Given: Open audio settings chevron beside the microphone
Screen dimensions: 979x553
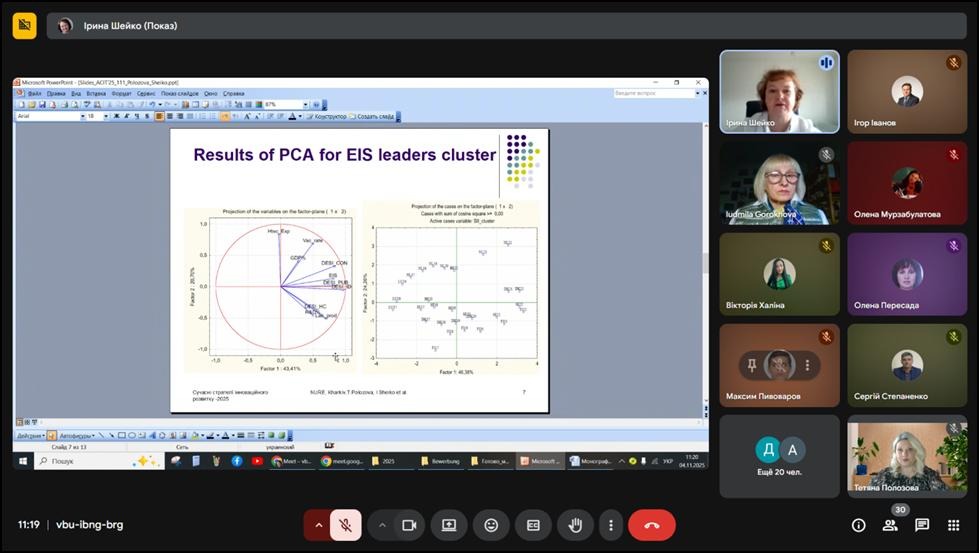Looking at the screenshot, I should (319, 525).
